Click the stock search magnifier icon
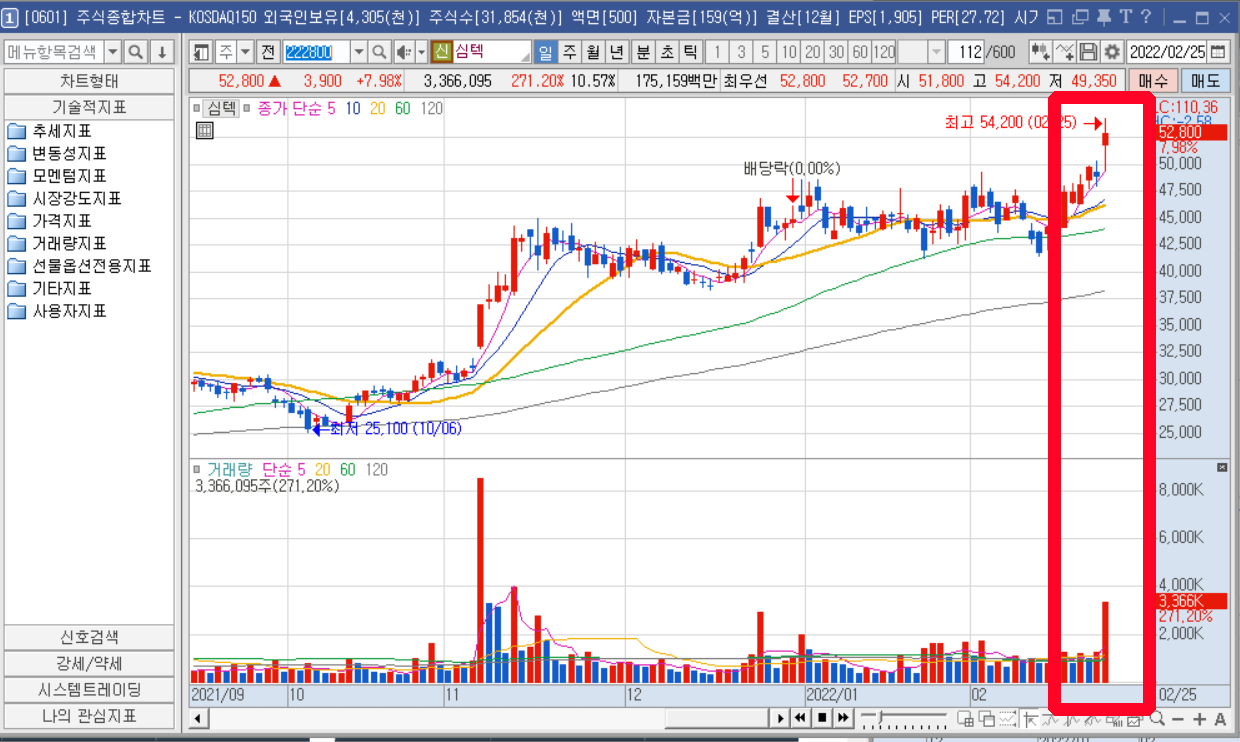The image size is (1240, 742). coord(380,52)
